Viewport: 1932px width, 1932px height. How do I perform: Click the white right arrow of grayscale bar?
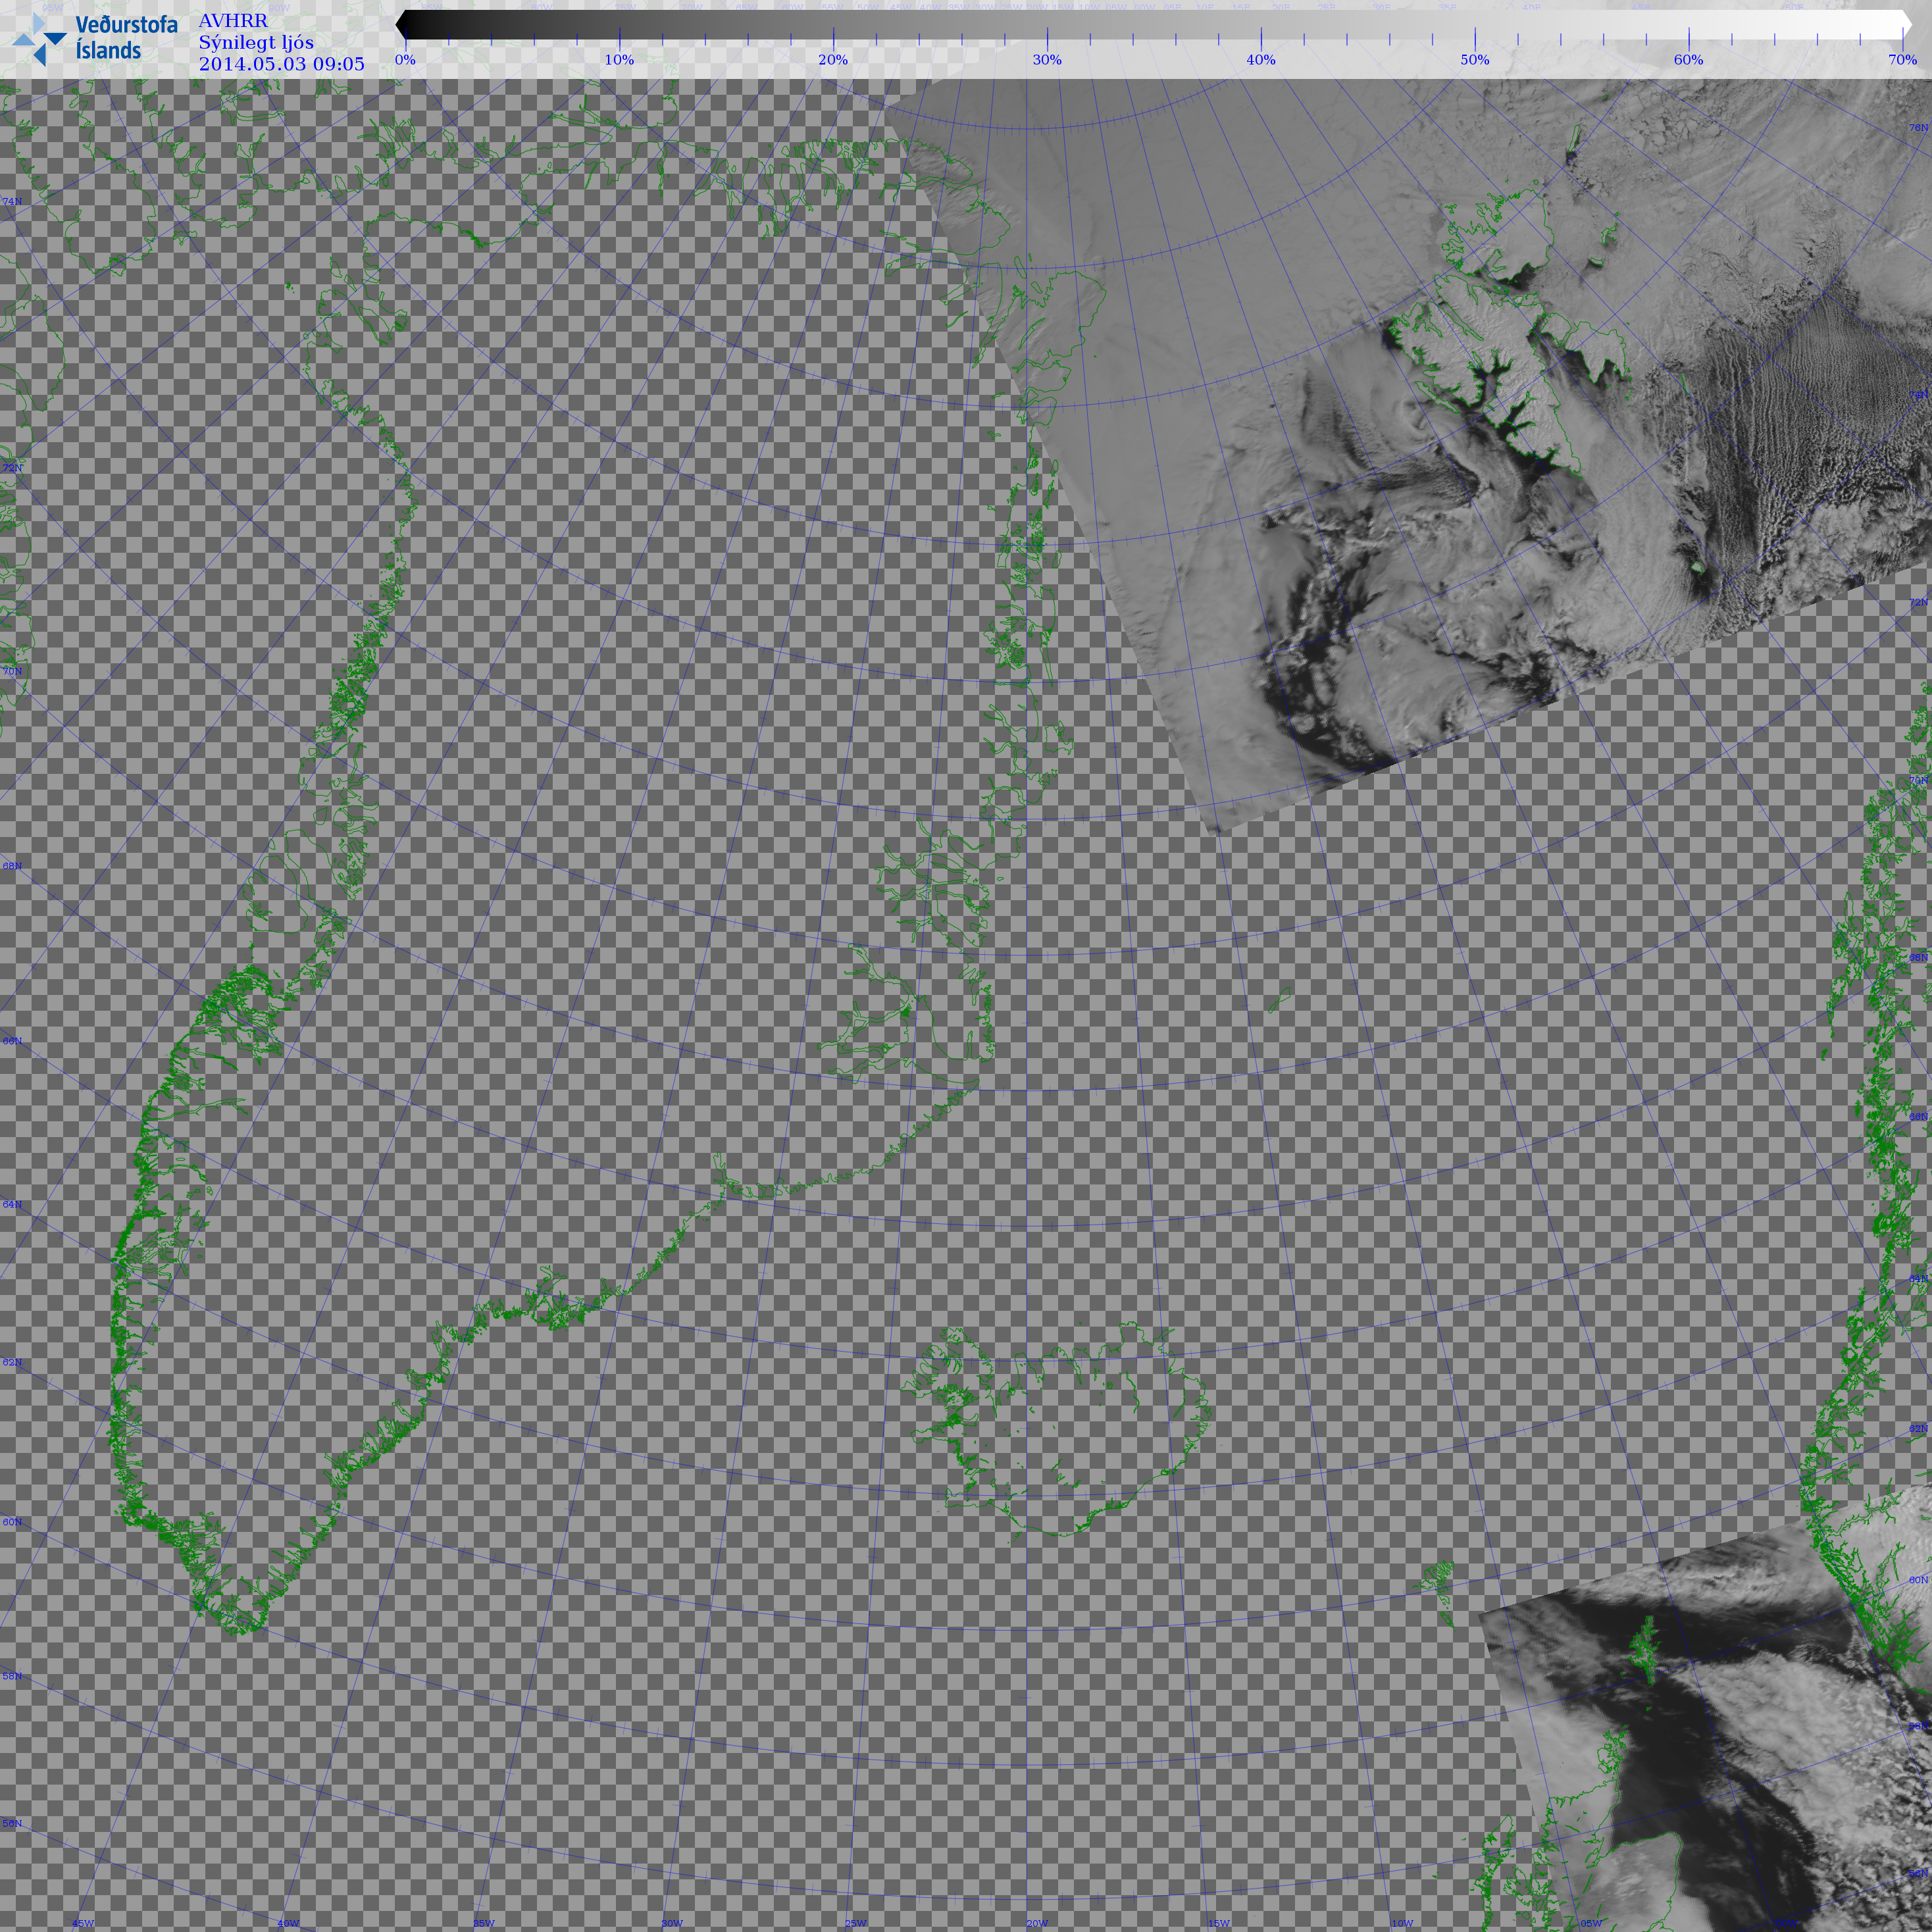tap(1906, 25)
